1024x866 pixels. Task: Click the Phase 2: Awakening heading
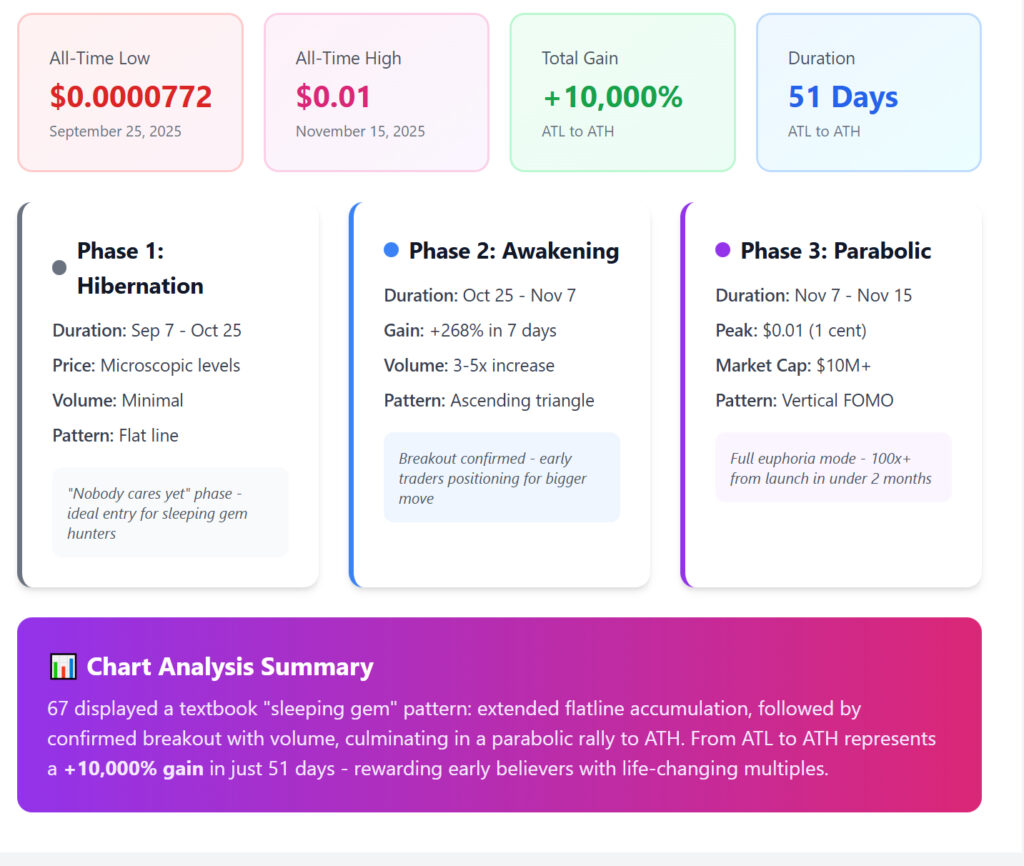click(514, 251)
